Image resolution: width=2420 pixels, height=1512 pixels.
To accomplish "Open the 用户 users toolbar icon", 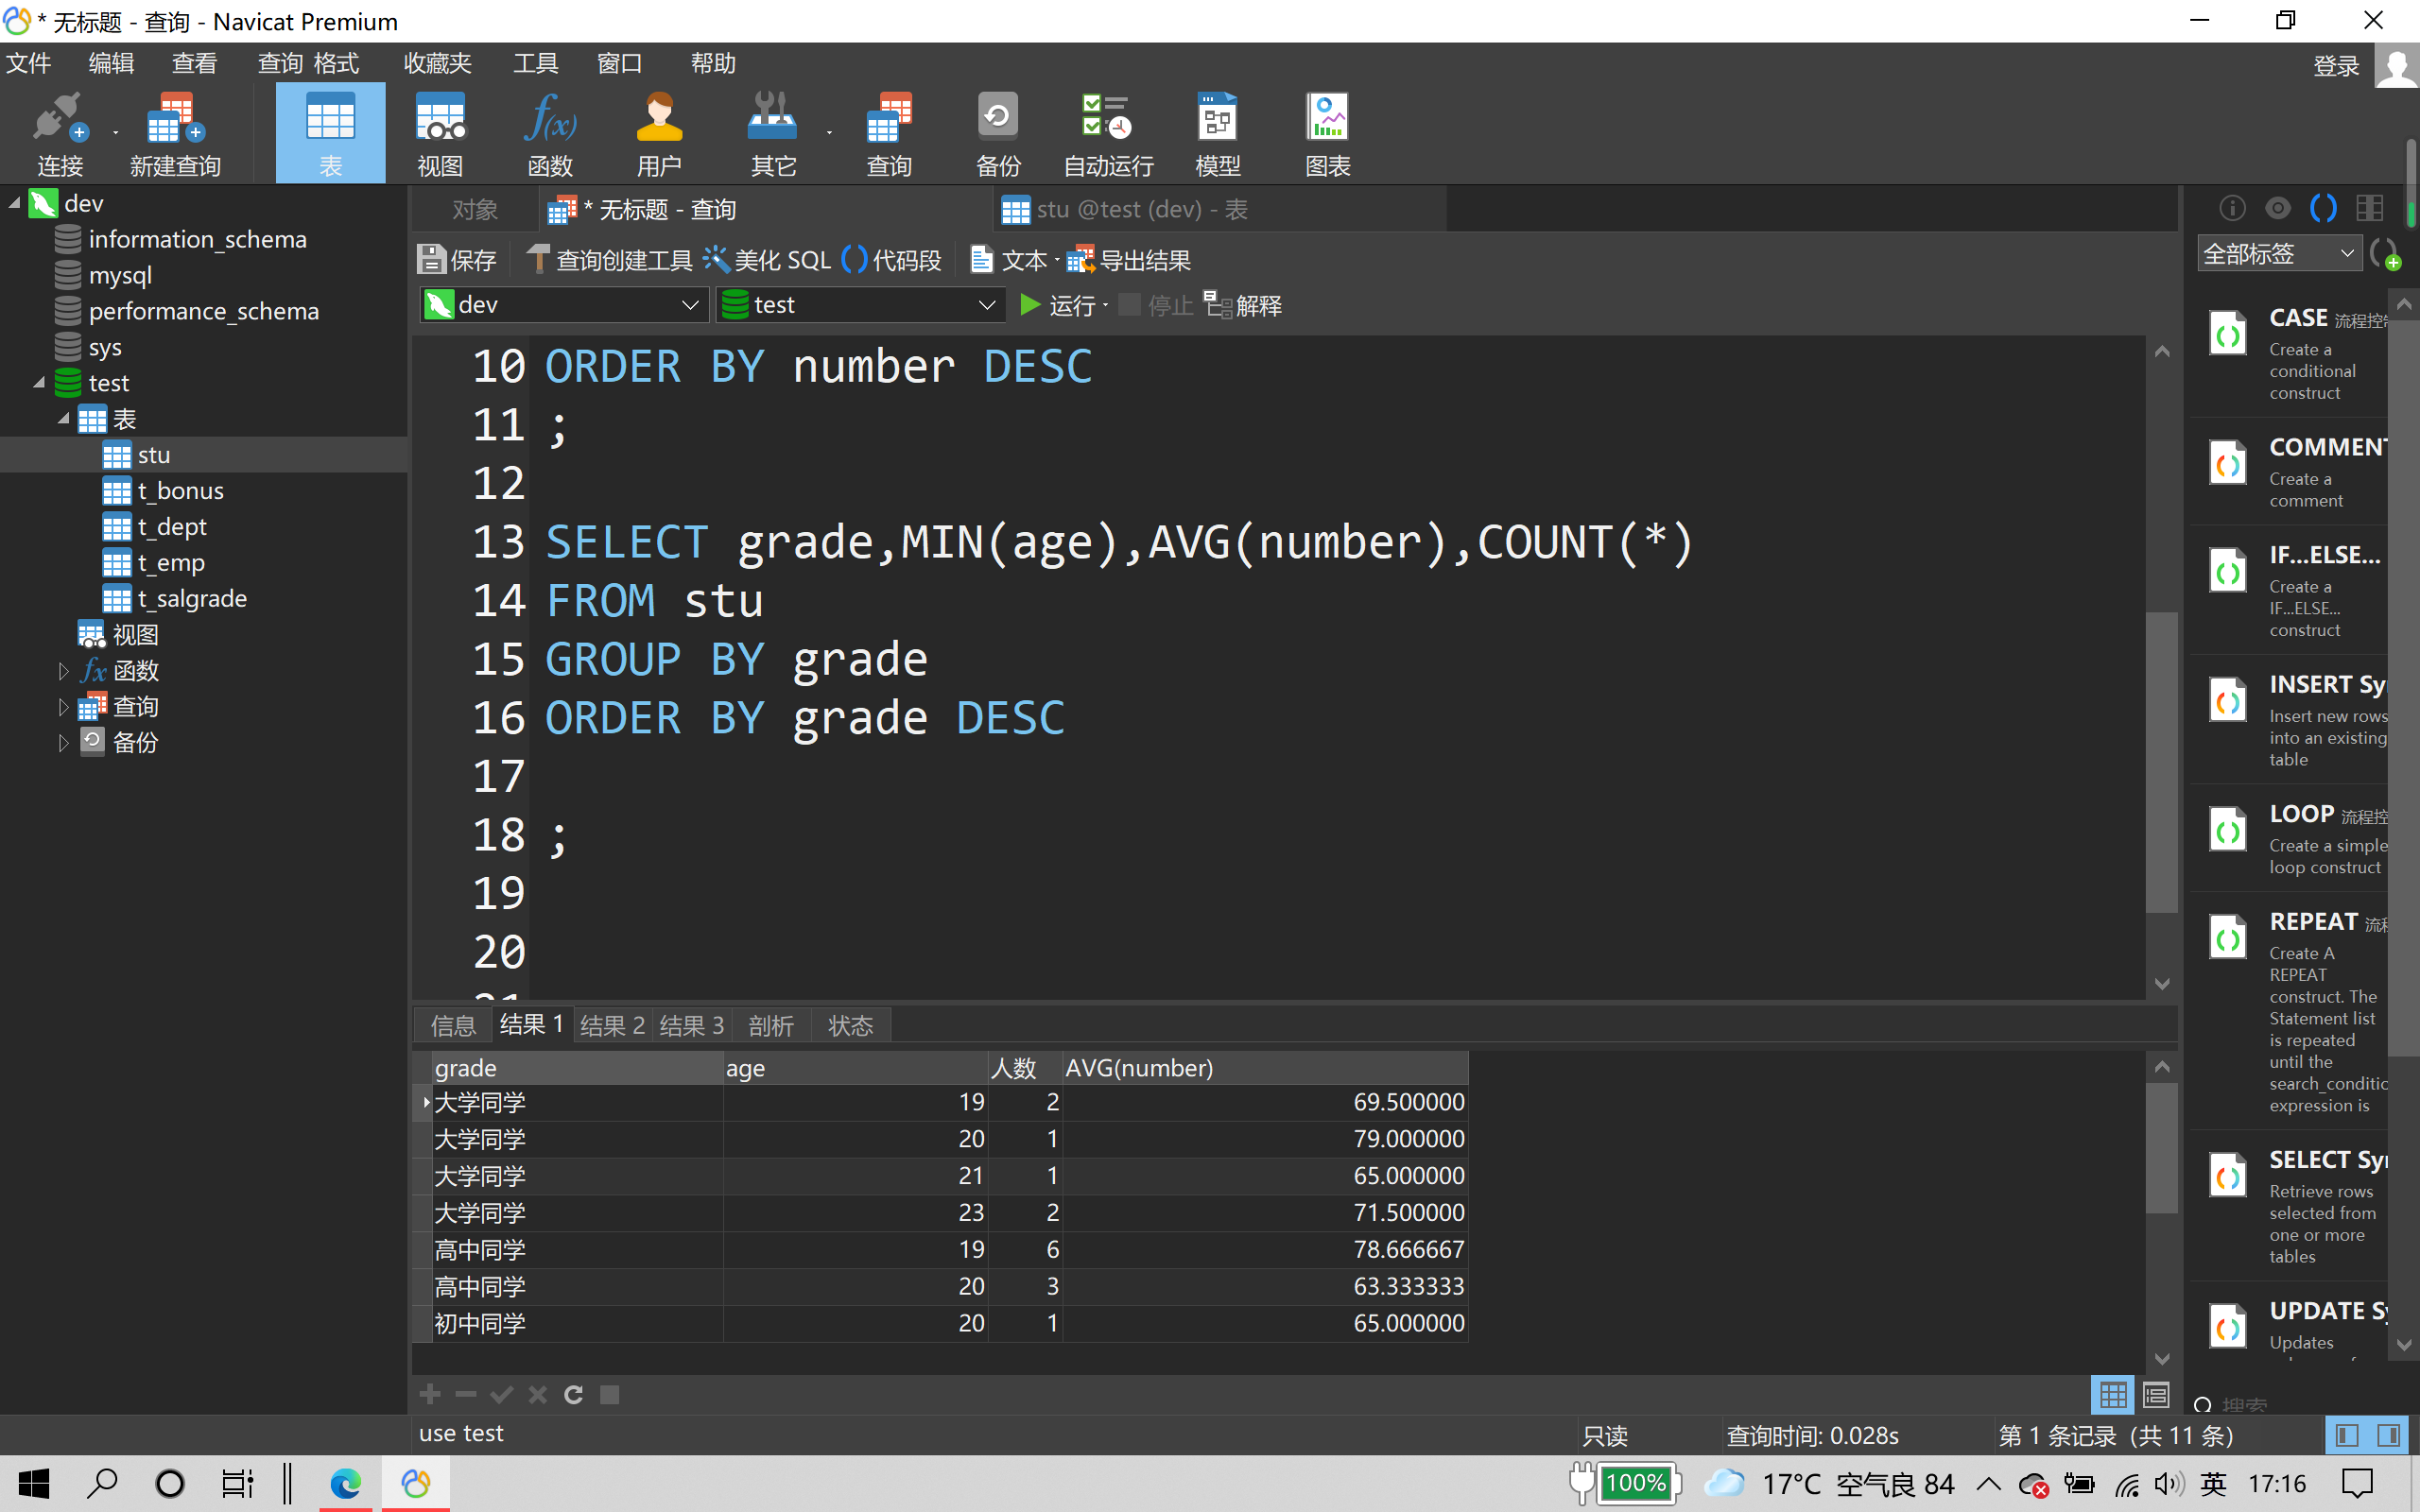I will [x=659, y=135].
